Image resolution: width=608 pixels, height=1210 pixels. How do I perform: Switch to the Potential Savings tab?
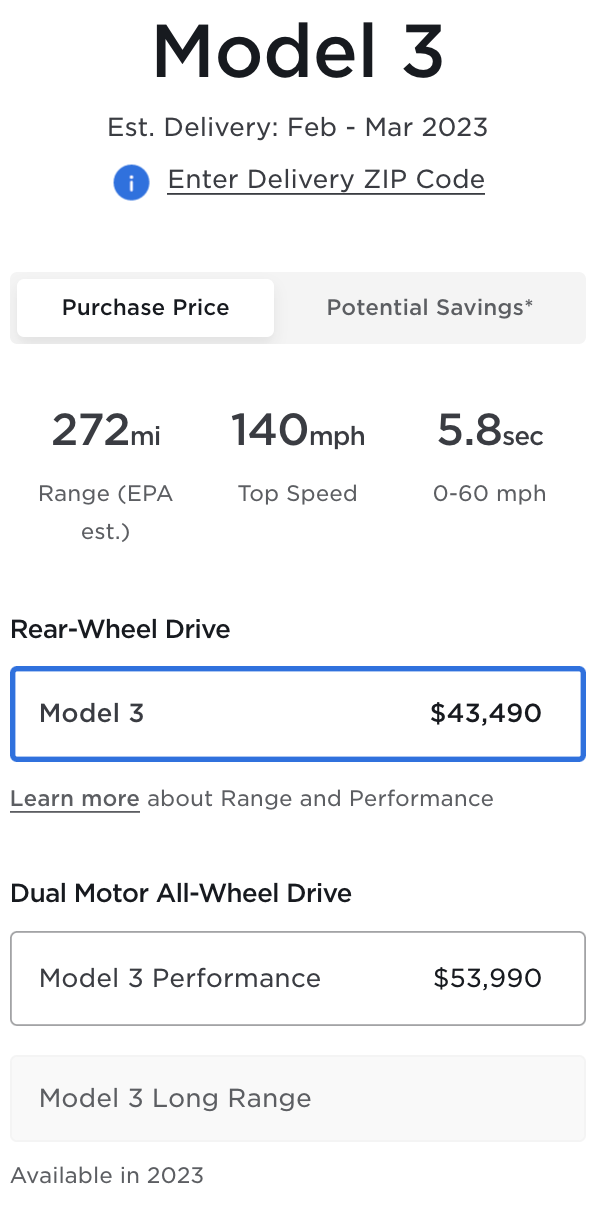(x=429, y=308)
